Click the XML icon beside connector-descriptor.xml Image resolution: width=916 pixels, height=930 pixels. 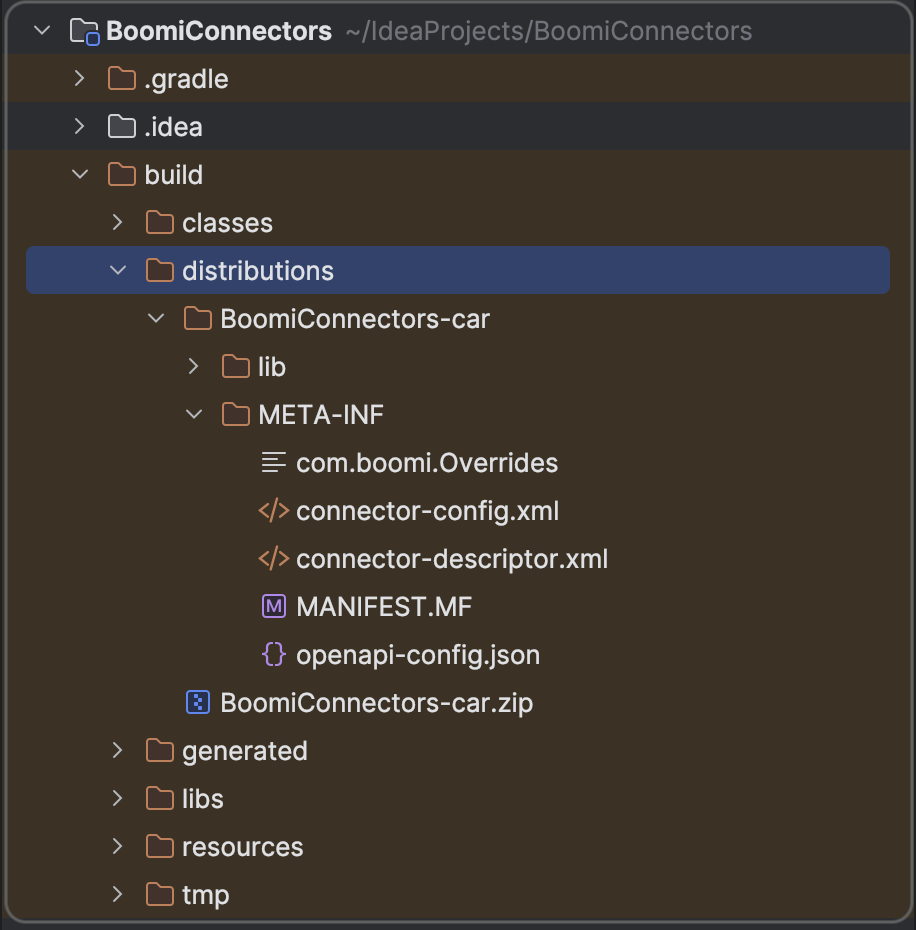(x=273, y=558)
